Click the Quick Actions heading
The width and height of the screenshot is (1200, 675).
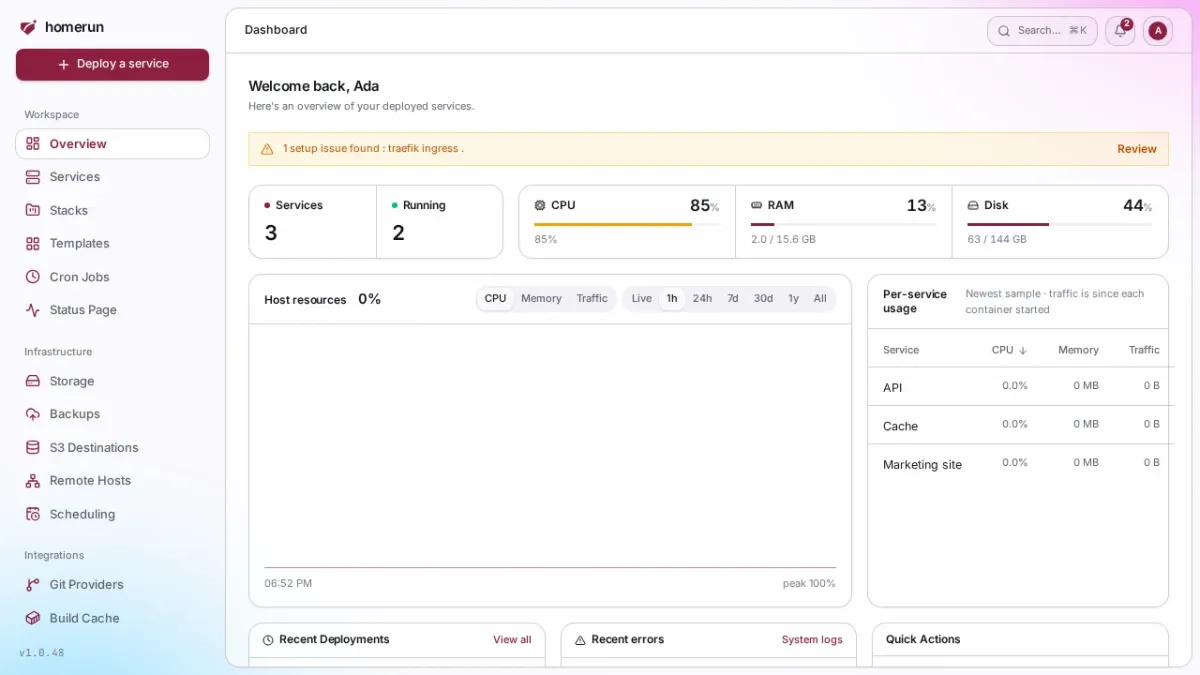923,640
